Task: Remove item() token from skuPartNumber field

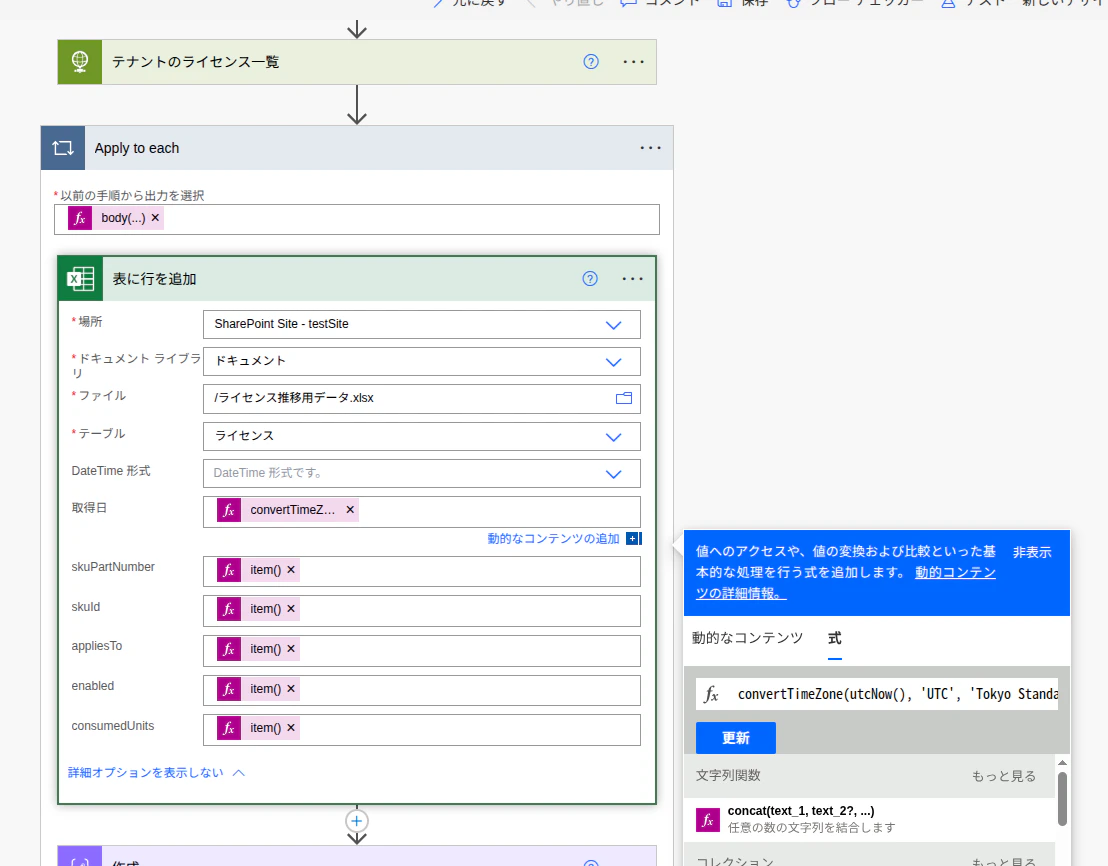Action: [291, 569]
